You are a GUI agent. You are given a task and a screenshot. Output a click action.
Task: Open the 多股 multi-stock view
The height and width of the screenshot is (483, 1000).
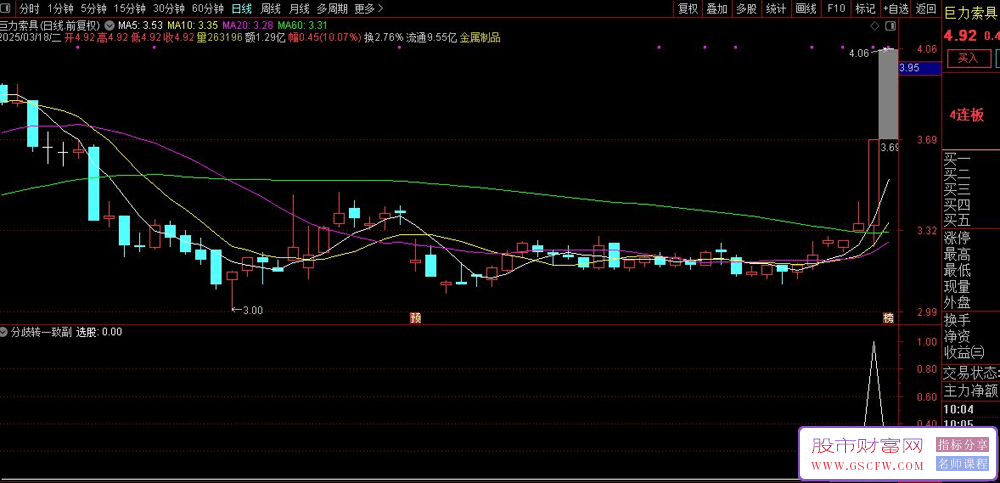tap(746, 8)
